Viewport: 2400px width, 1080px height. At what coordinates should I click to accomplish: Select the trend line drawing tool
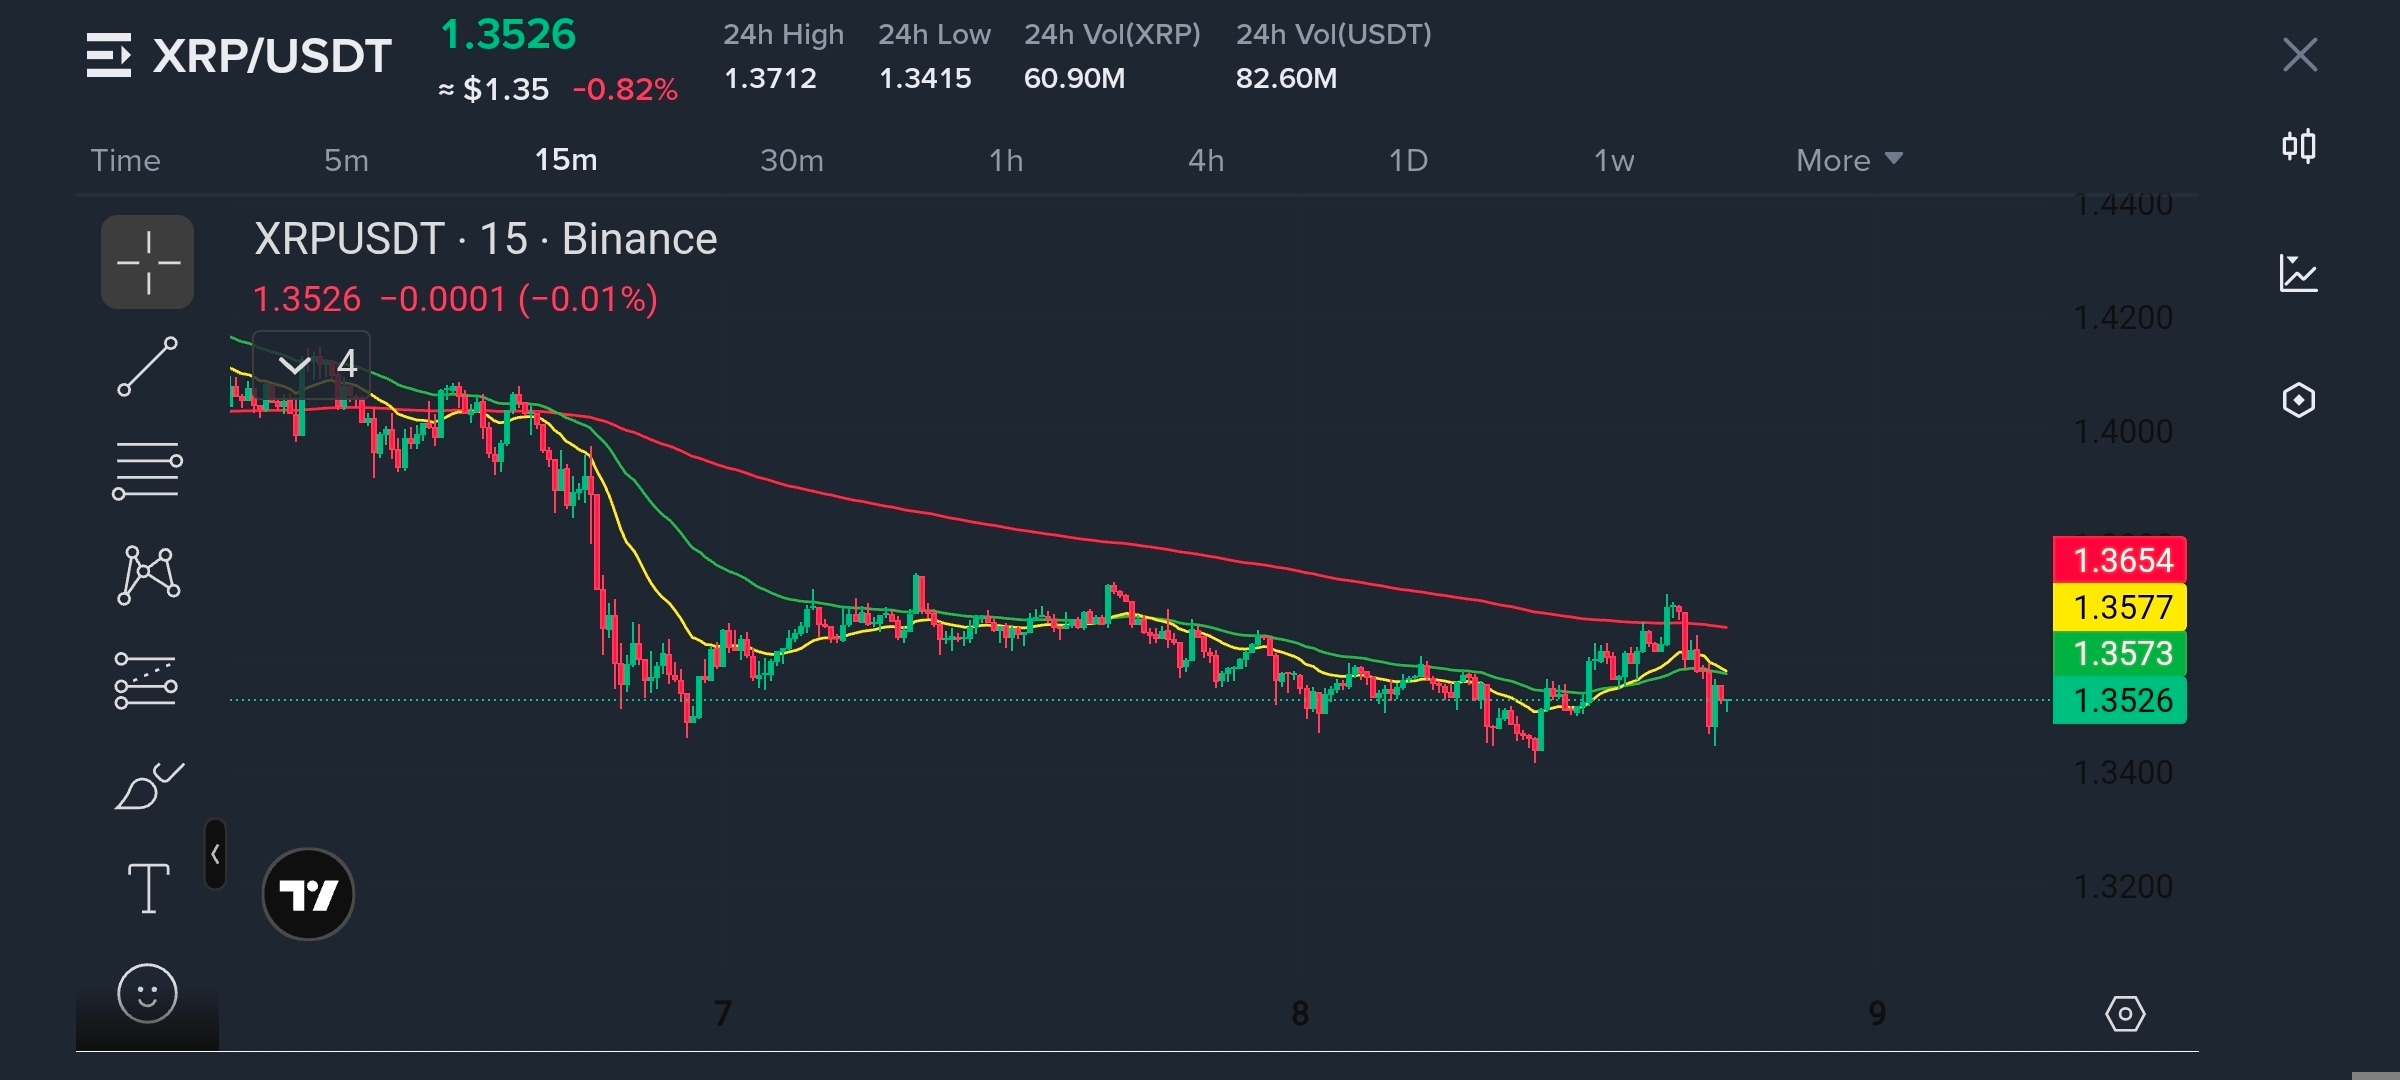pos(147,366)
